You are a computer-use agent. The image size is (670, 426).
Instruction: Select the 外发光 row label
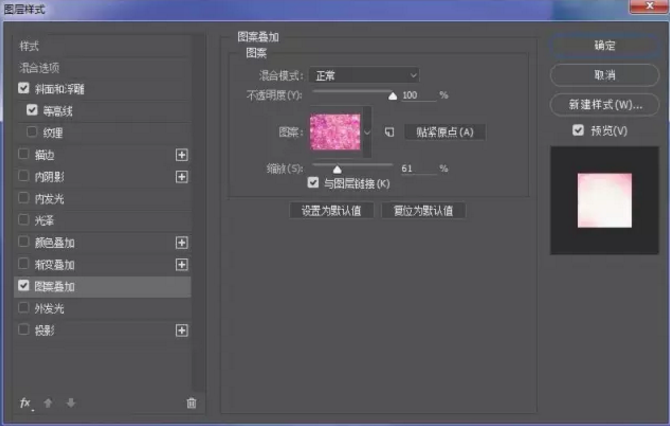(x=49, y=308)
